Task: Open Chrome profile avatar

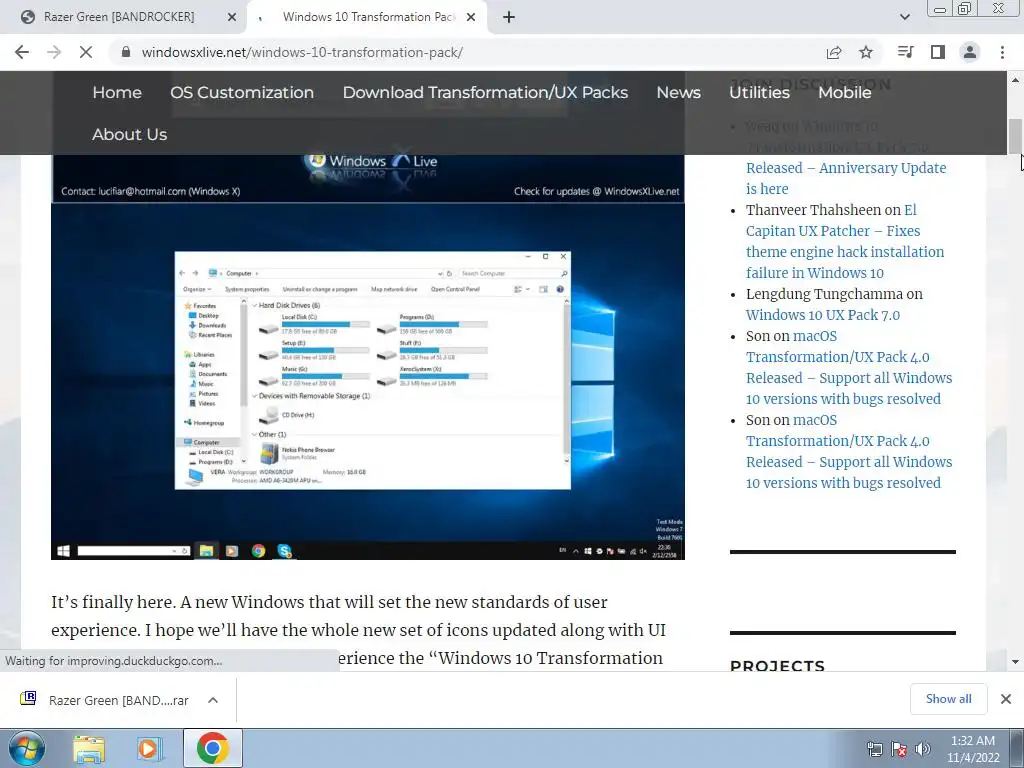Action: 970,52
